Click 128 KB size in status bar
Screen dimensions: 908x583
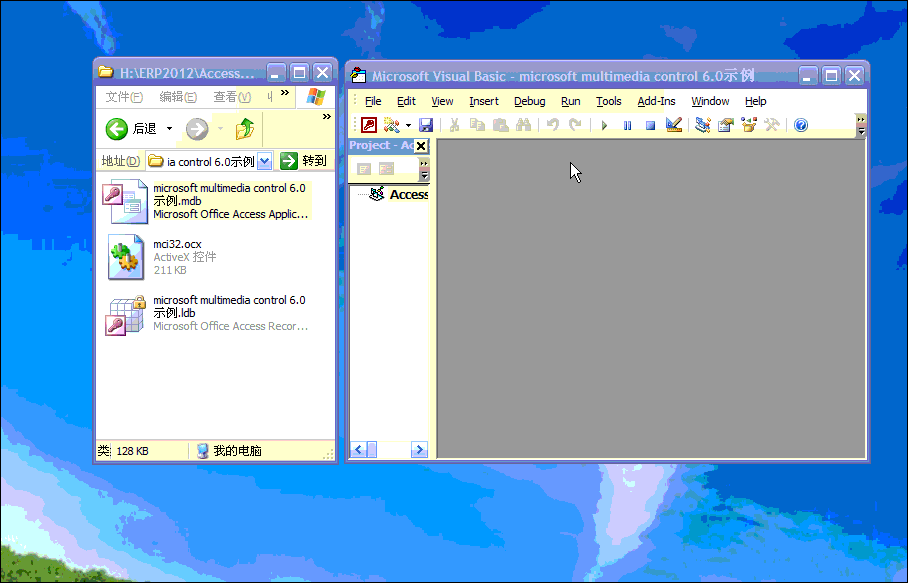click(132, 451)
